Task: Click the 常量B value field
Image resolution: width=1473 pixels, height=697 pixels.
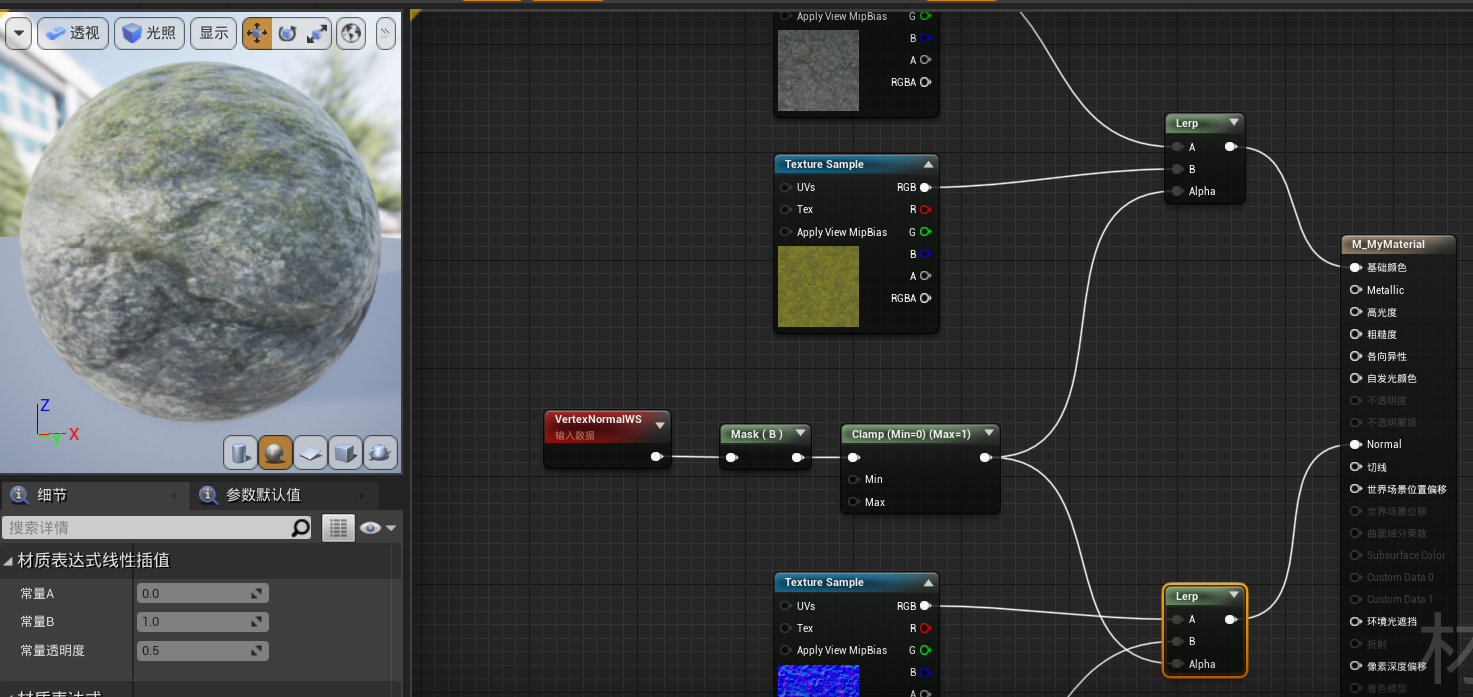Action: (x=202, y=621)
